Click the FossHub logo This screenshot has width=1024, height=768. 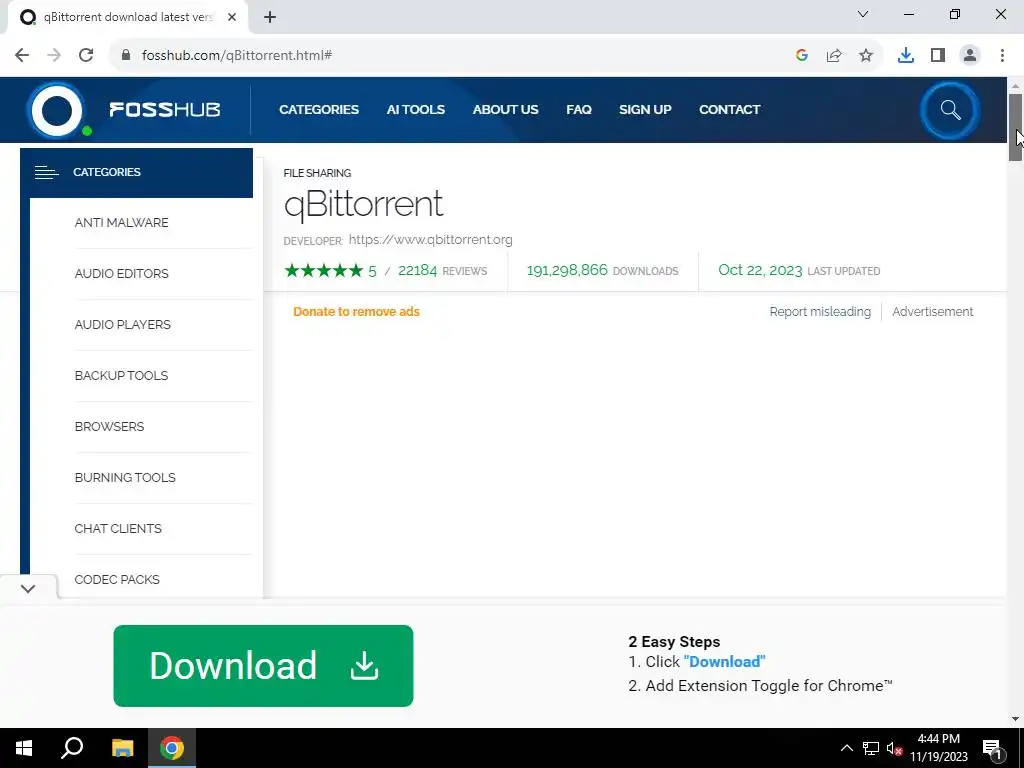pyautogui.click(x=124, y=110)
